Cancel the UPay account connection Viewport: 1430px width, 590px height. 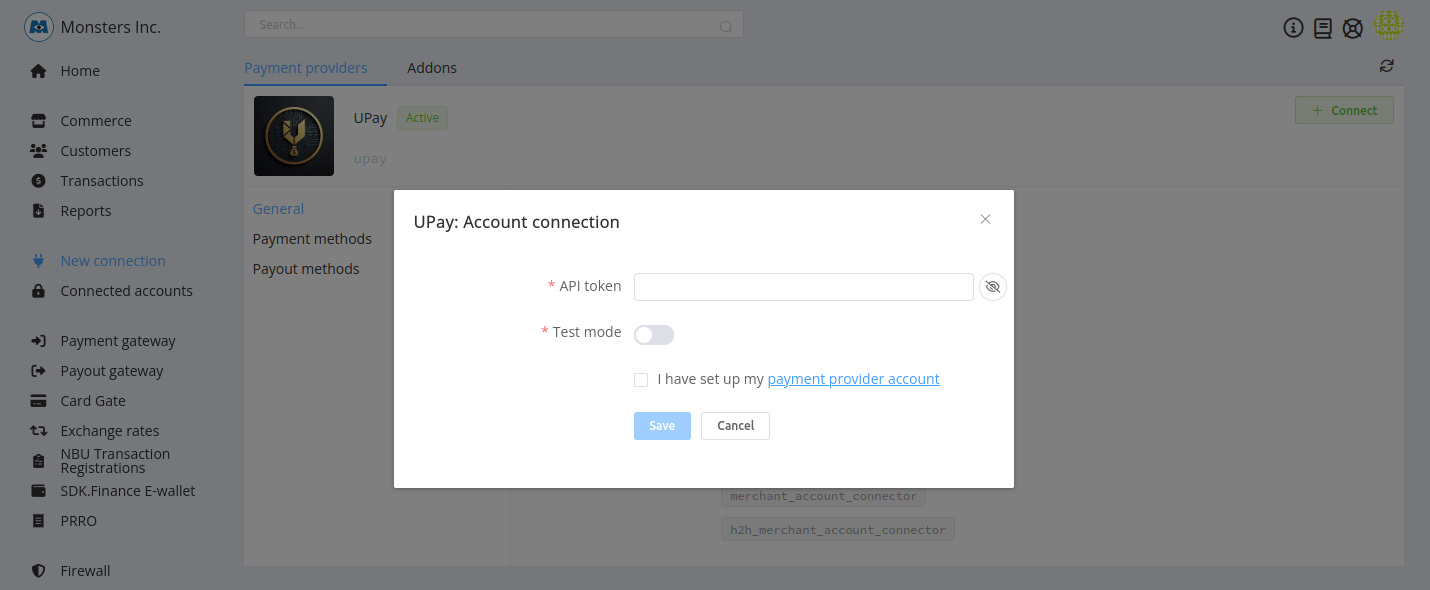click(x=735, y=426)
